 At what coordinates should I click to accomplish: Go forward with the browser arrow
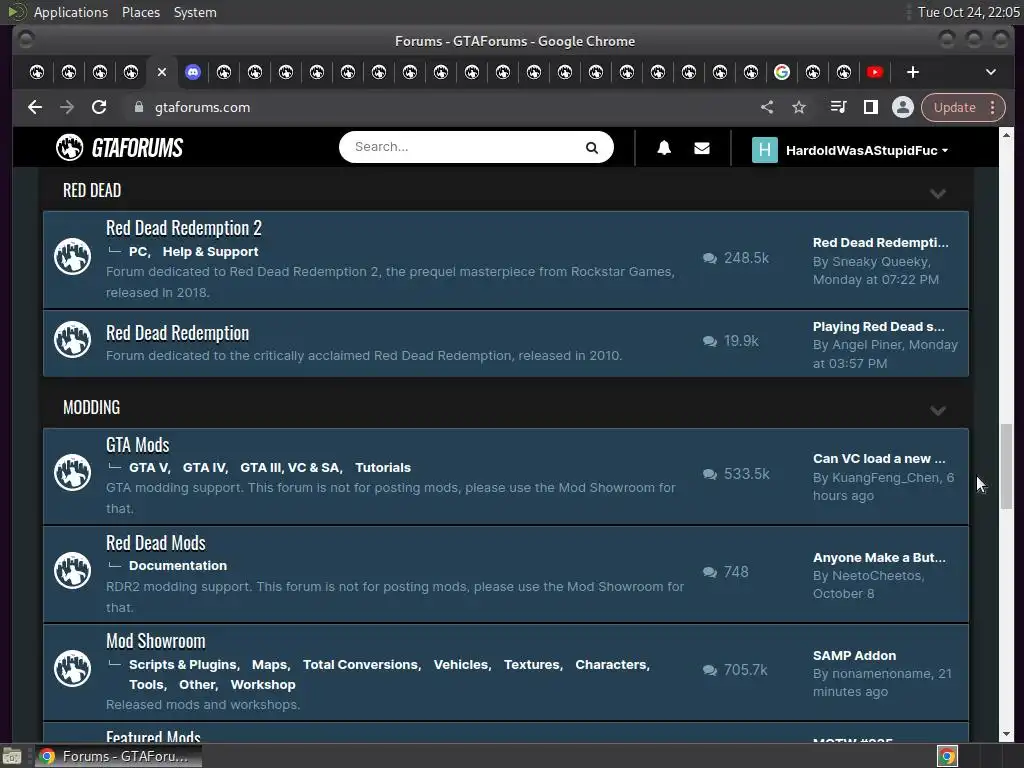point(67,107)
